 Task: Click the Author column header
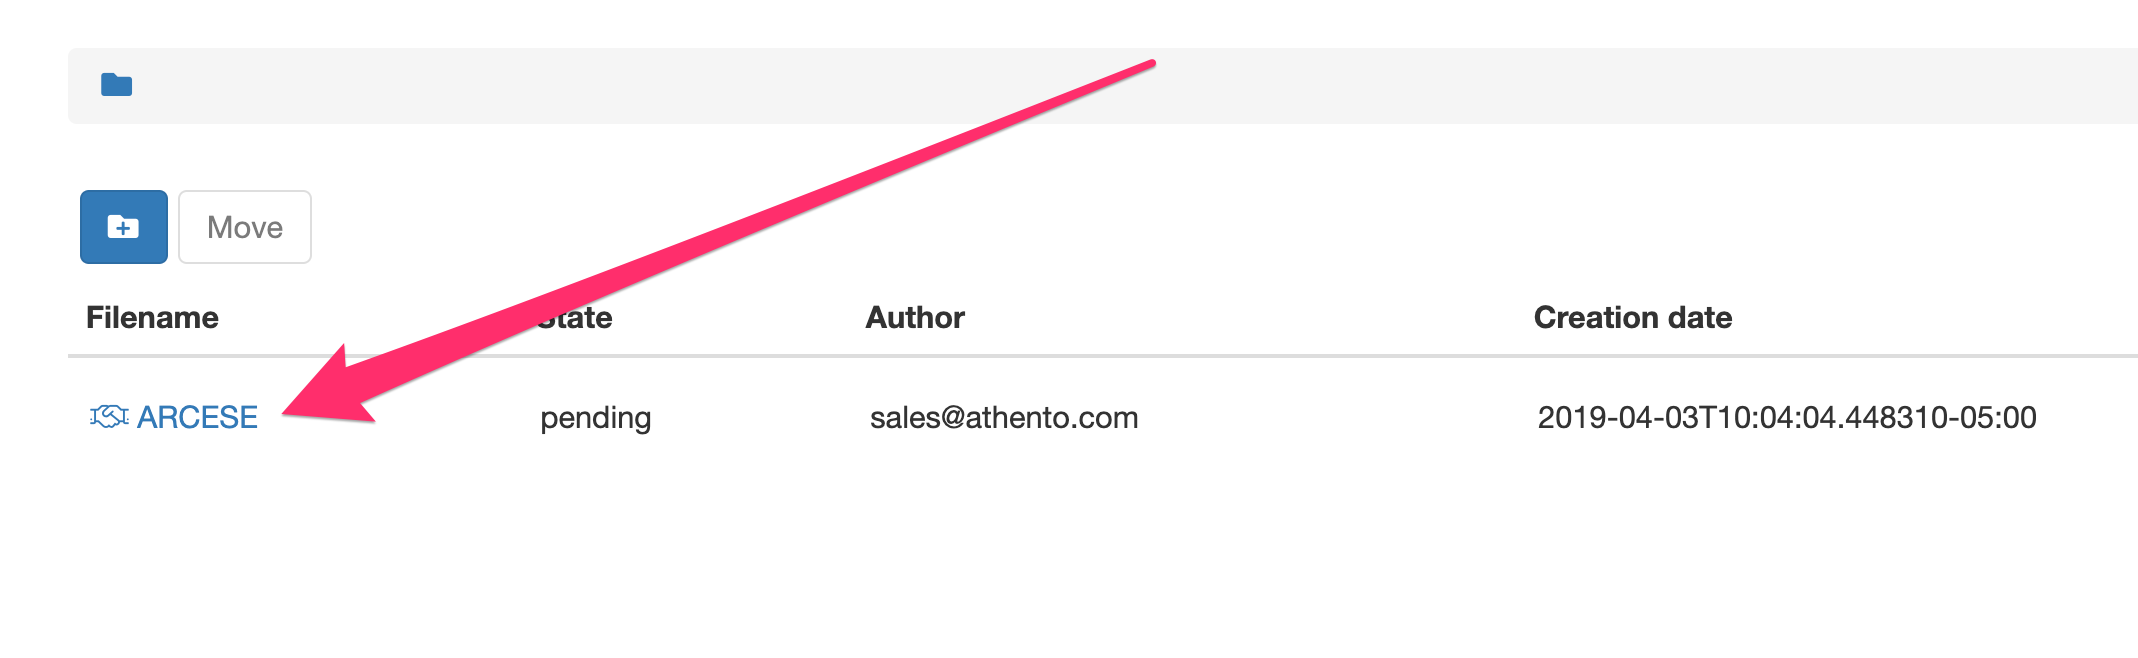(914, 318)
